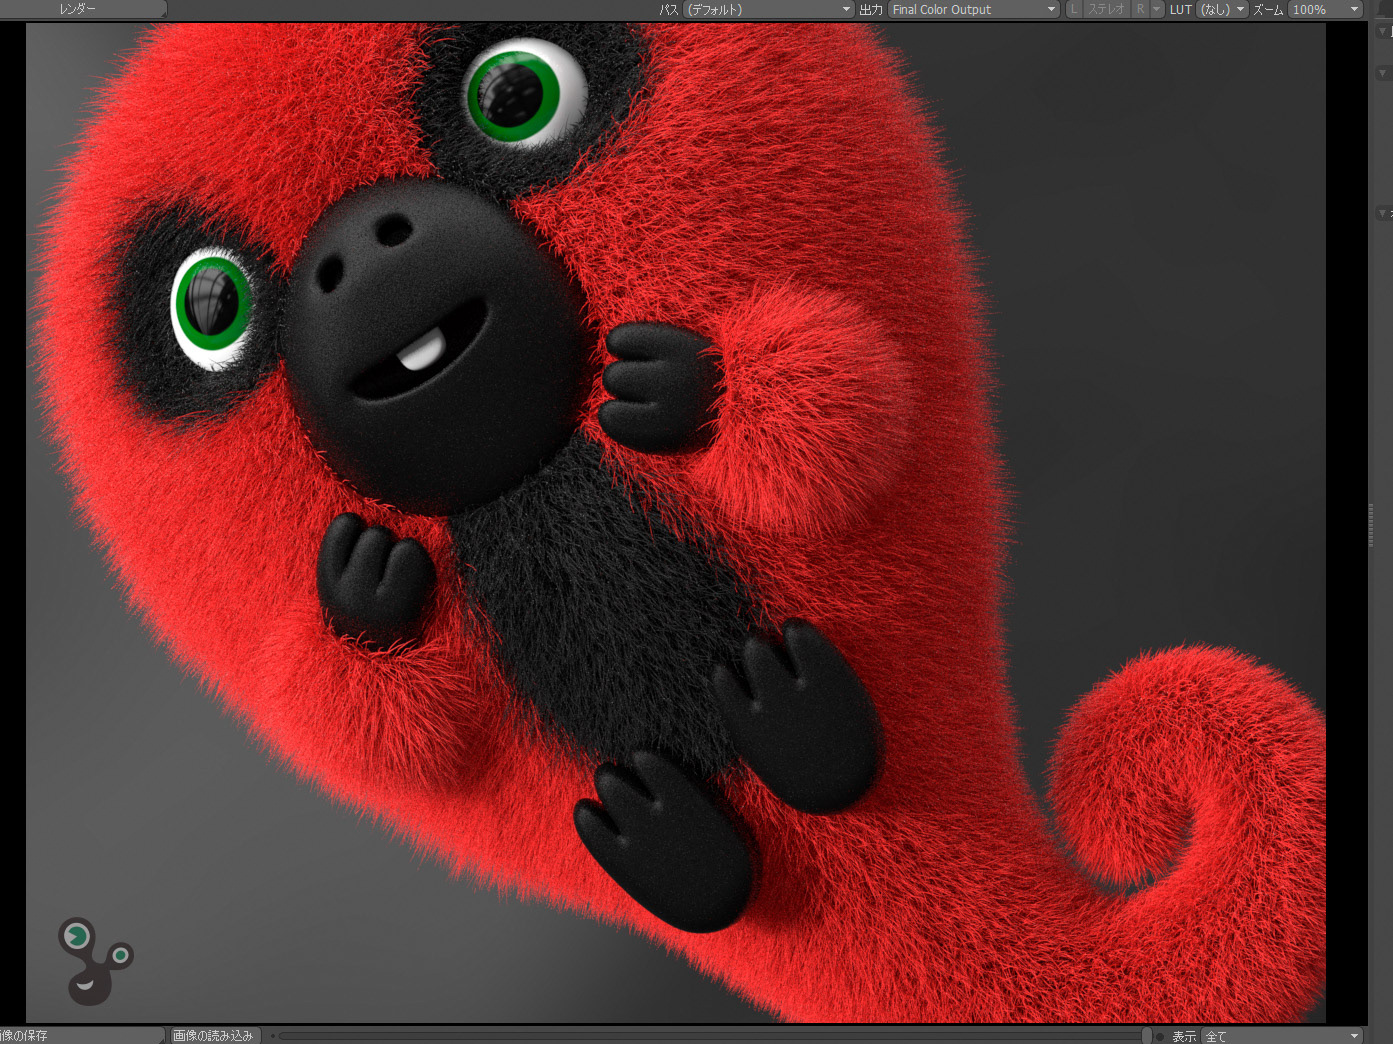Expand the third collapse arrow in right panel
This screenshot has width=1393, height=1044.
[x=1383, y=213]
